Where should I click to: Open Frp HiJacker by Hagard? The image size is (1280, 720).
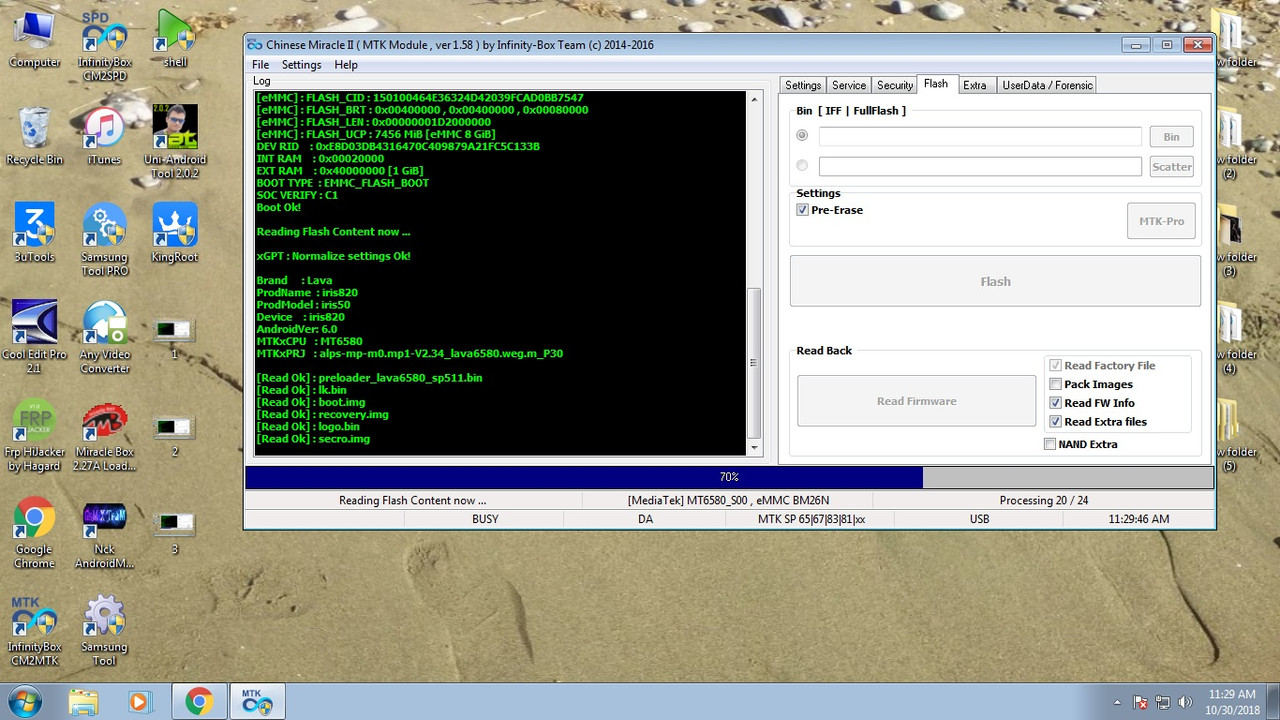coord(34,434)
